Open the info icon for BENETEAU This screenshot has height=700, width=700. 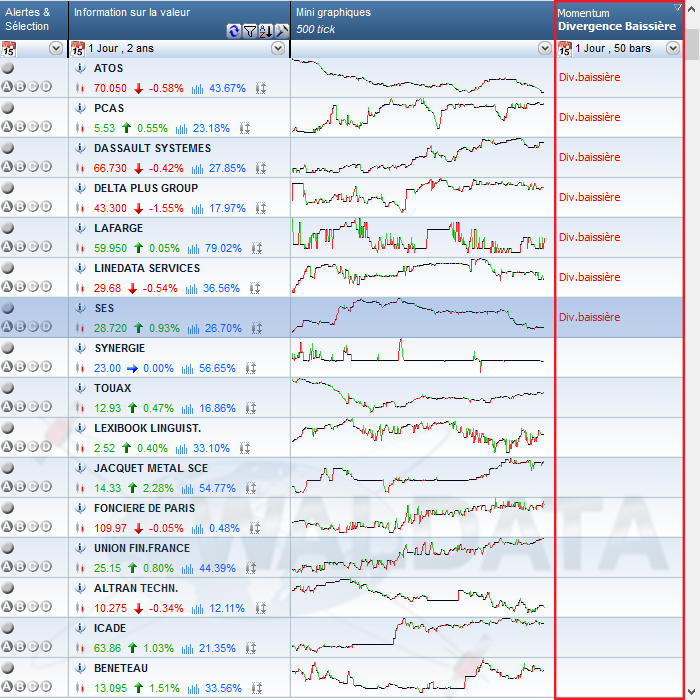(x=80, y=668)
